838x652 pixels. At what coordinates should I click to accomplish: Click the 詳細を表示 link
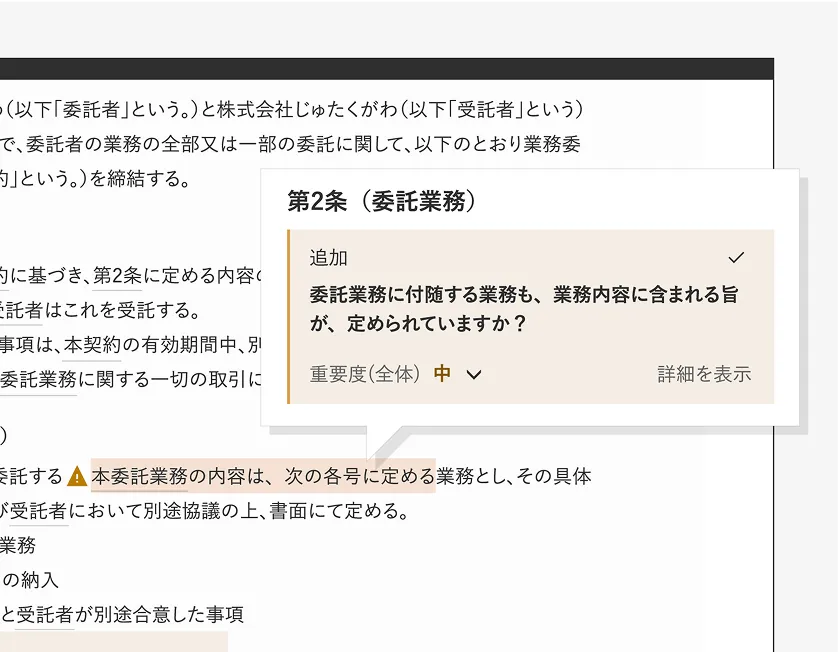click(x=704, y=374)
